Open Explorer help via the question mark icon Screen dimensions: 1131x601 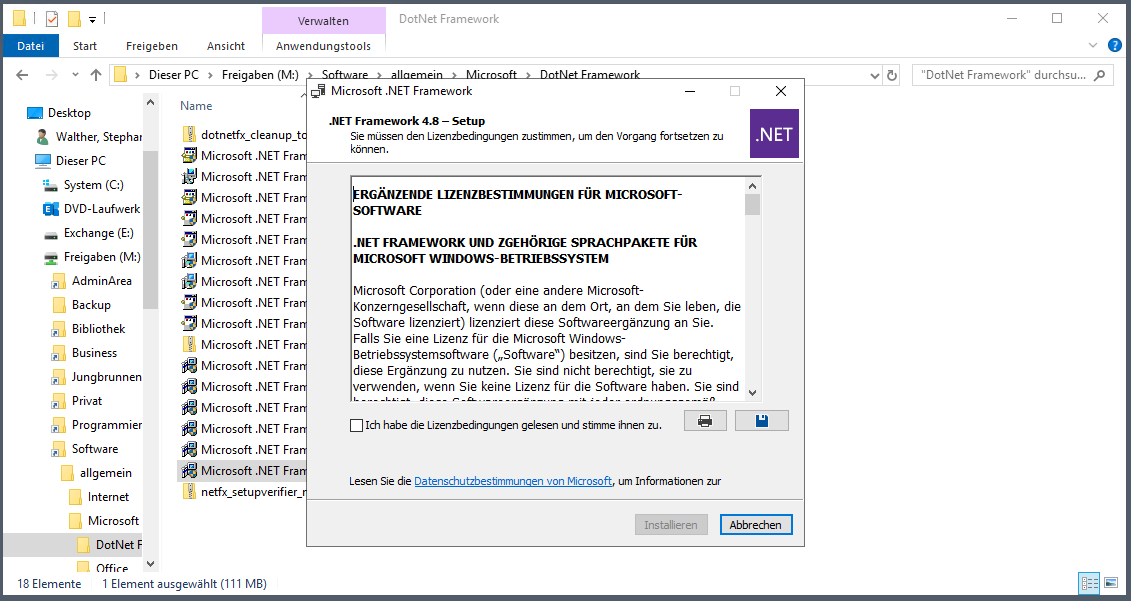click(x=1114, y=45)
